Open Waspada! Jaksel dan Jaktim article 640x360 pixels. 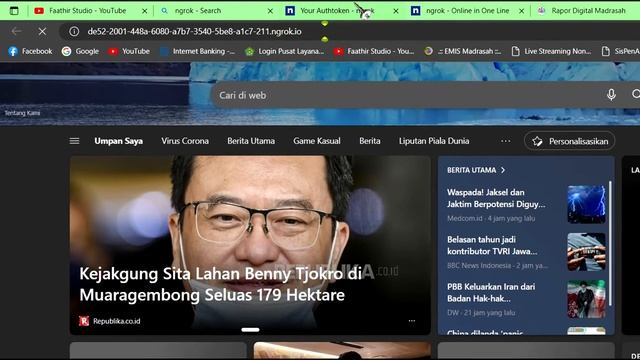(x=496, y=198)
